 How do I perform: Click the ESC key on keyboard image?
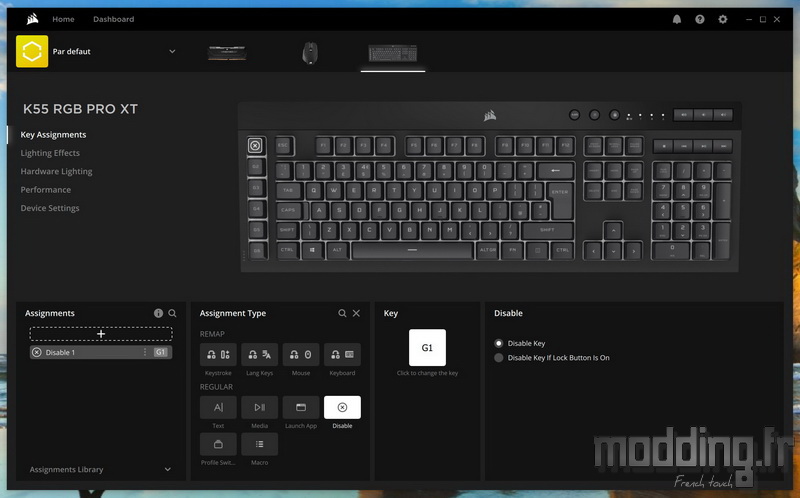pos(283,145)
